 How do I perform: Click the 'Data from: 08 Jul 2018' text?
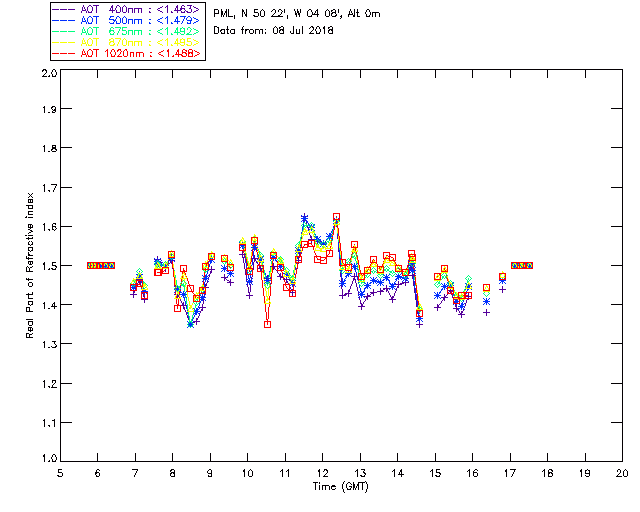[x=273, y=31]
